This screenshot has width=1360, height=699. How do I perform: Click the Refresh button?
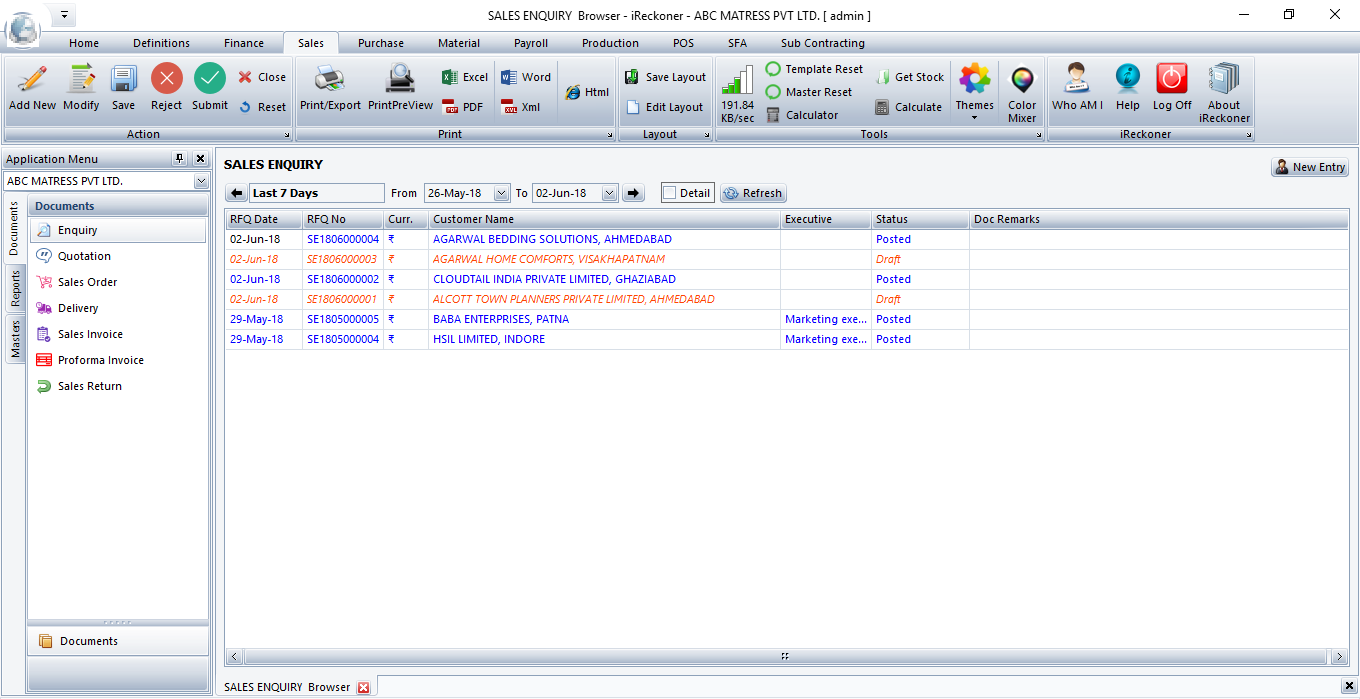click(753, 193)
